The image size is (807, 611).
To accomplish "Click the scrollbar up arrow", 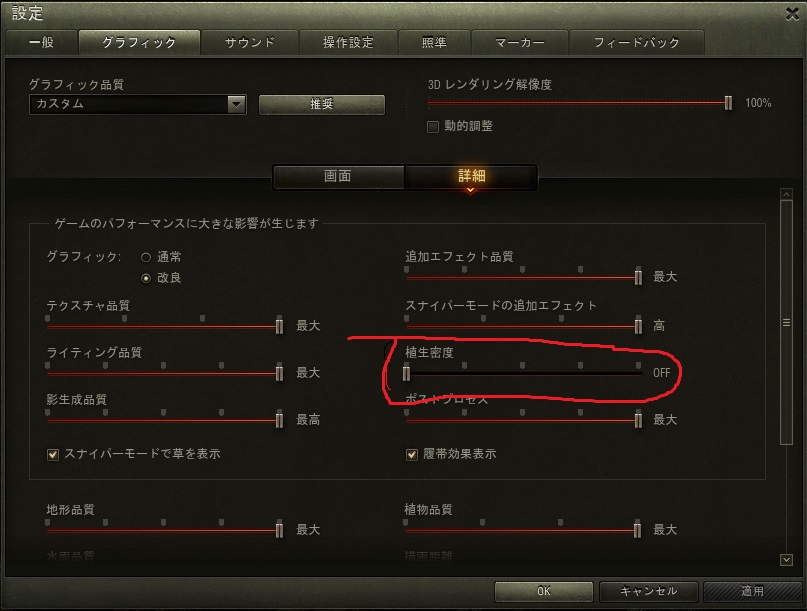I will [x=786, y=194].
